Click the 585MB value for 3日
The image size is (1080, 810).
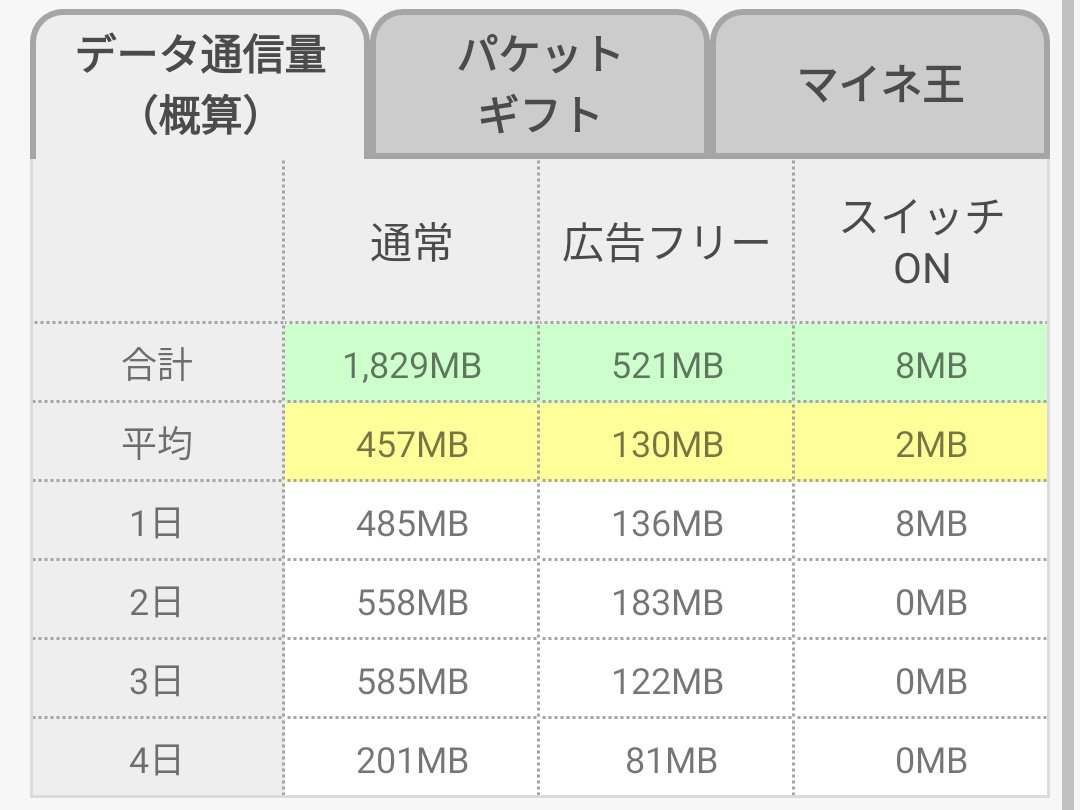pyautogui.click(x=411, y=680)
